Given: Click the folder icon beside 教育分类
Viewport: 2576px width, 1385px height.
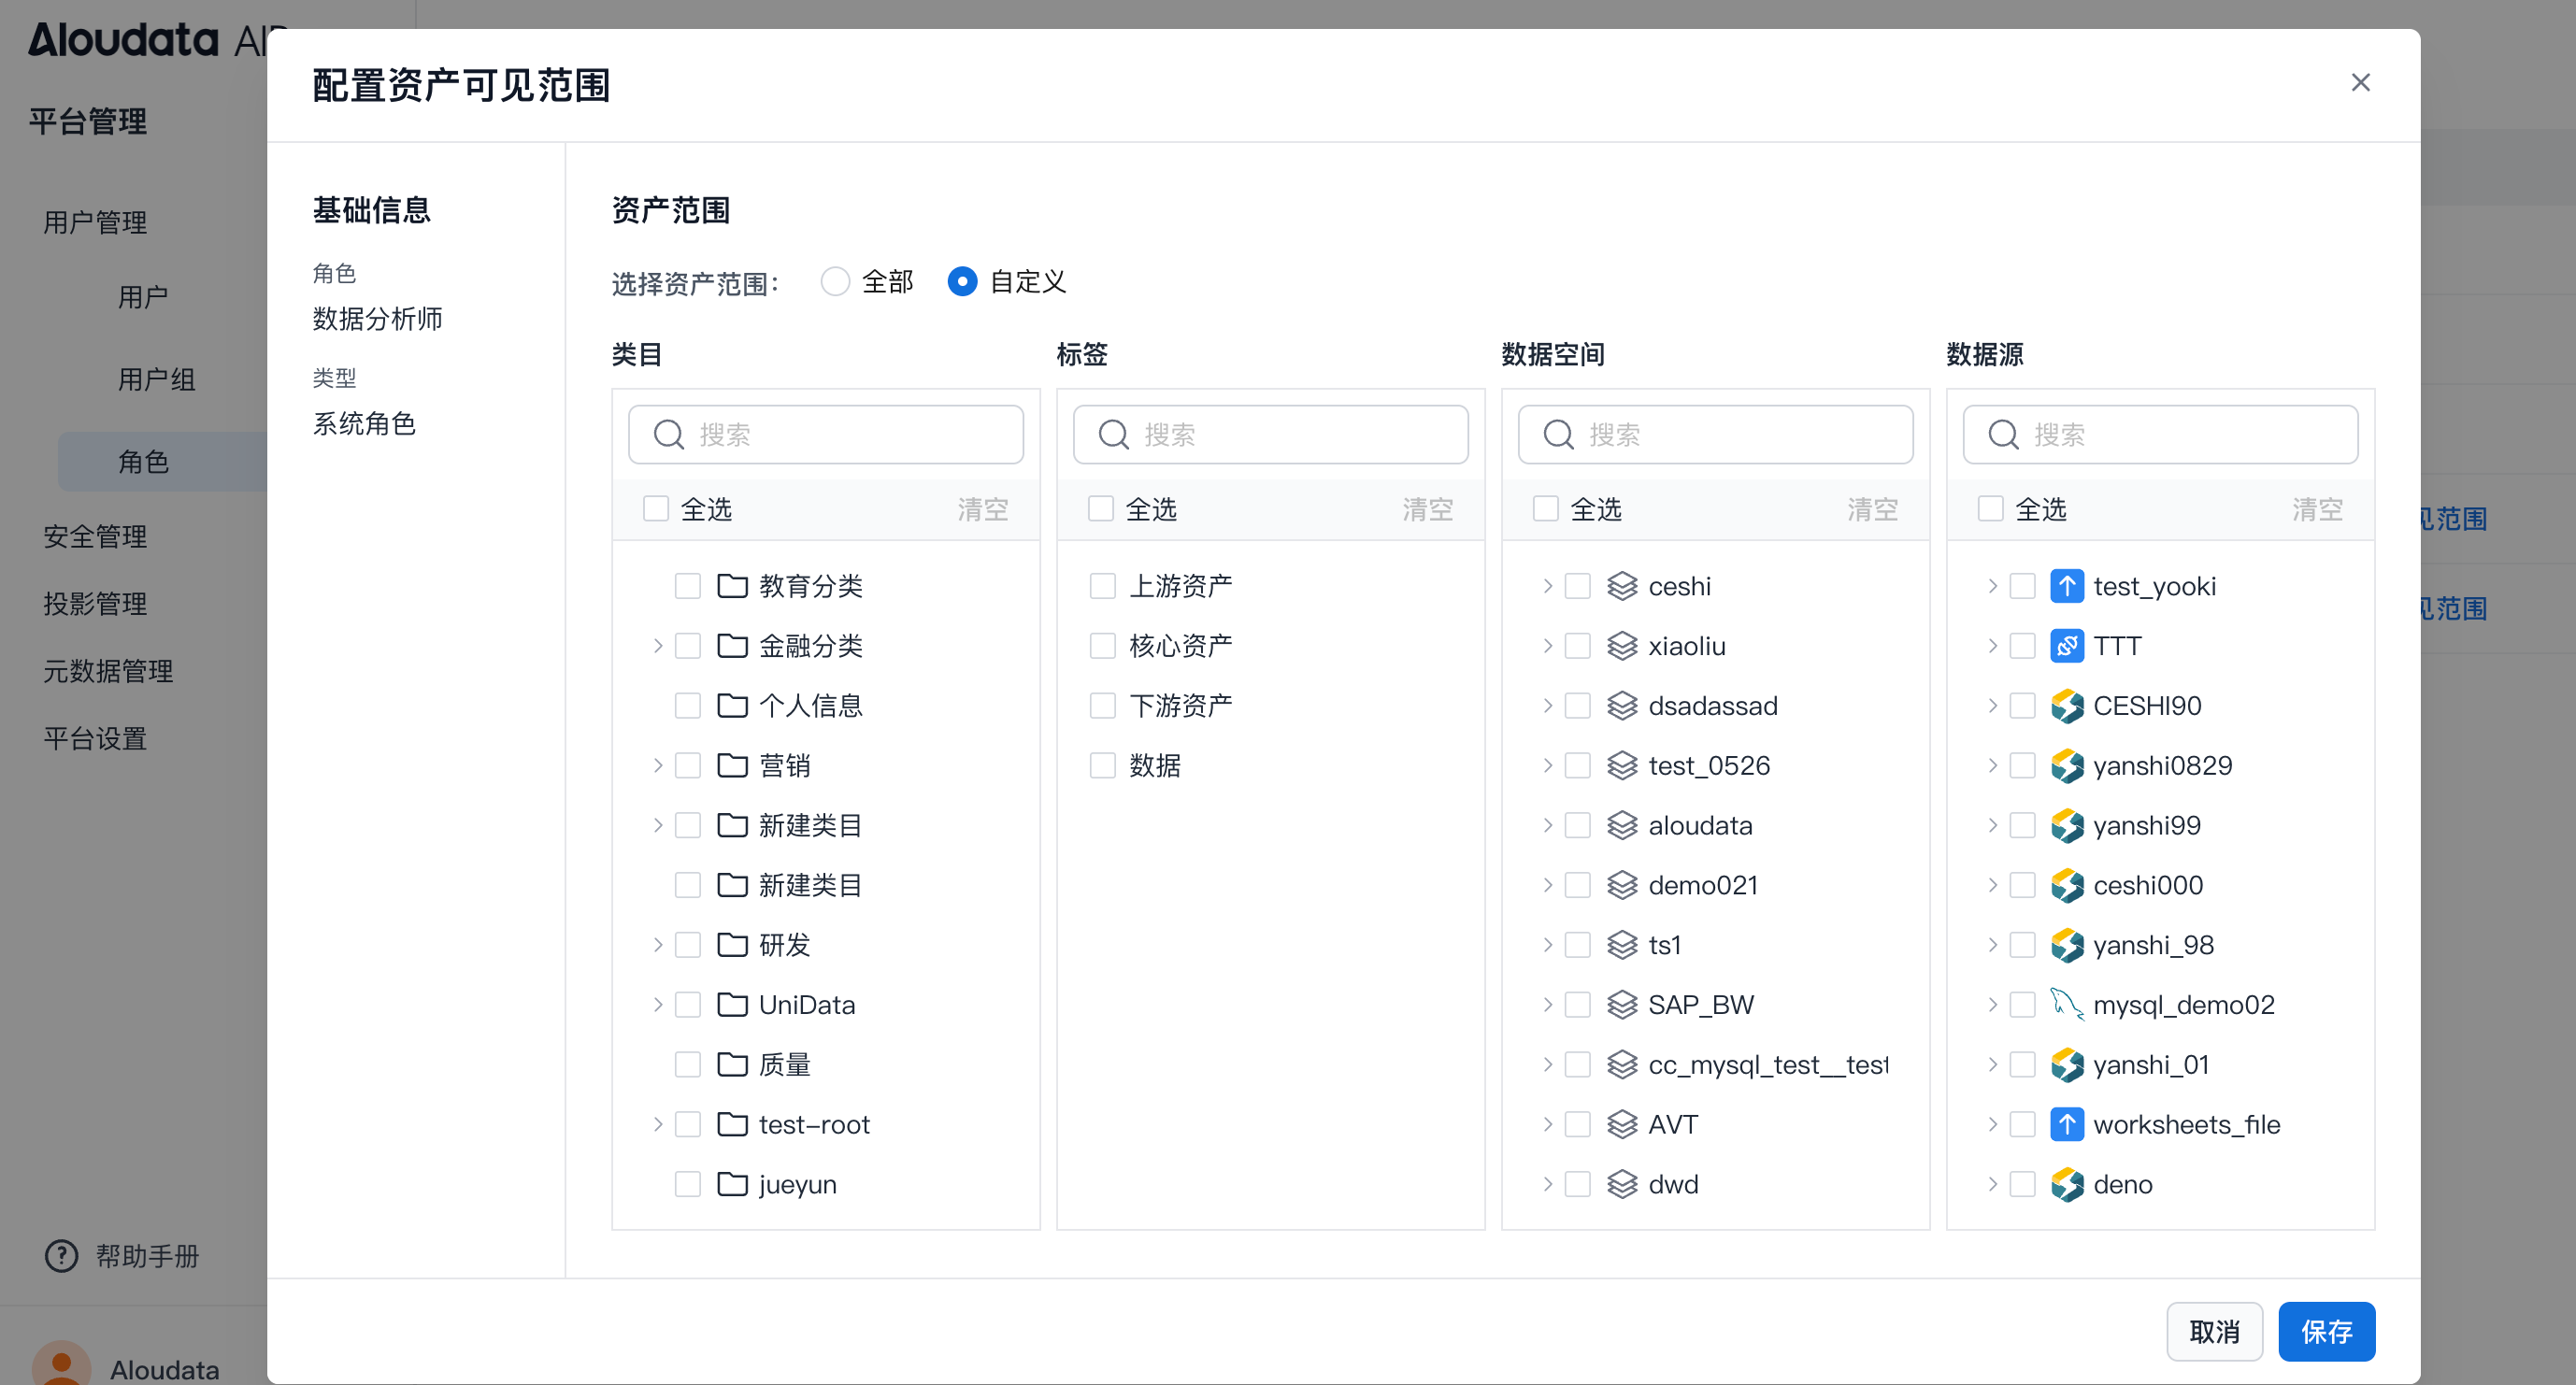Looking at the screenshot, I should point(732,586).
